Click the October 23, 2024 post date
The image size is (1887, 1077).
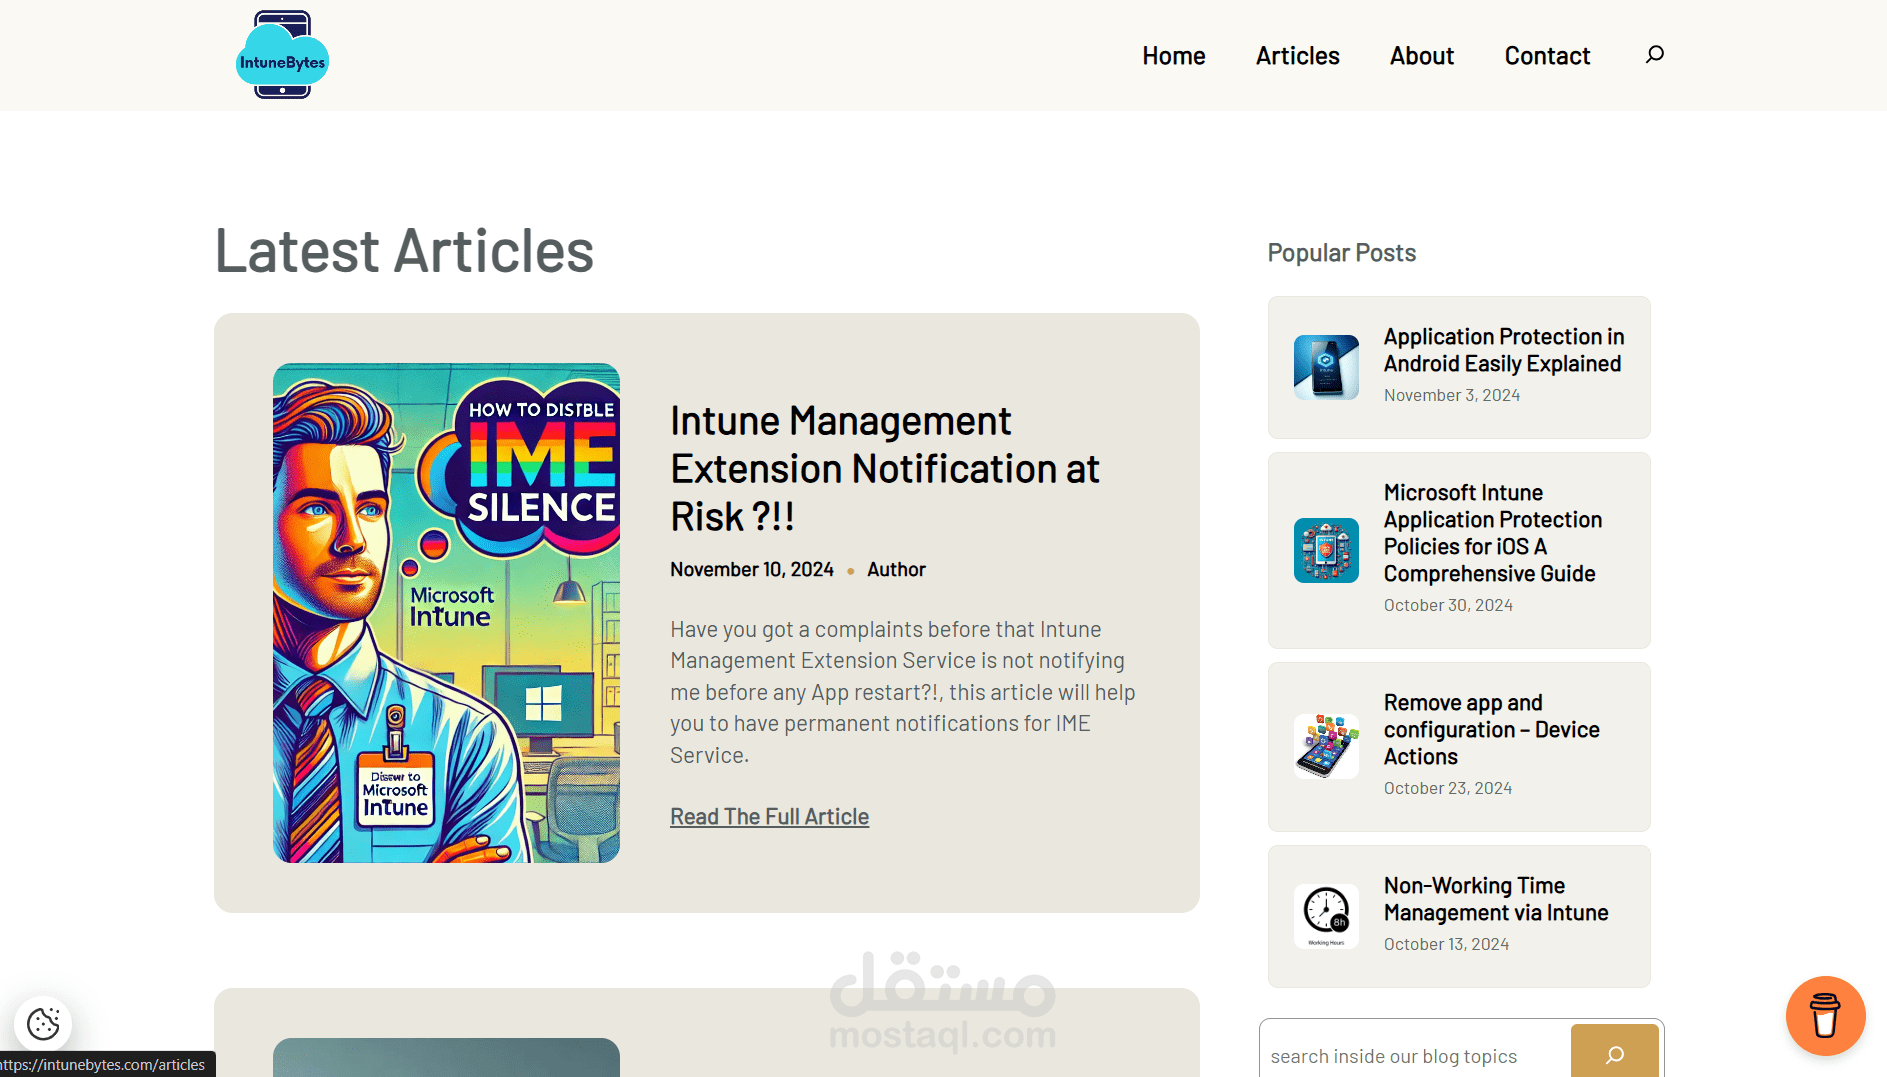point(1448,788)
